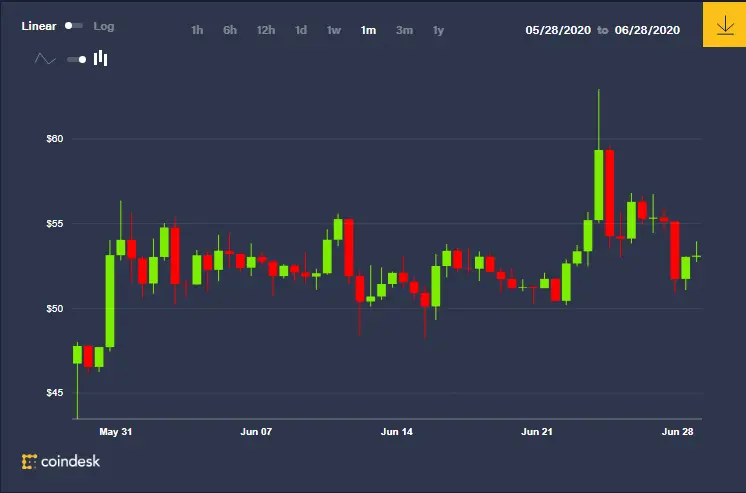
Task: Click the tall green candle peaking above $60
Action: [599, 185]
